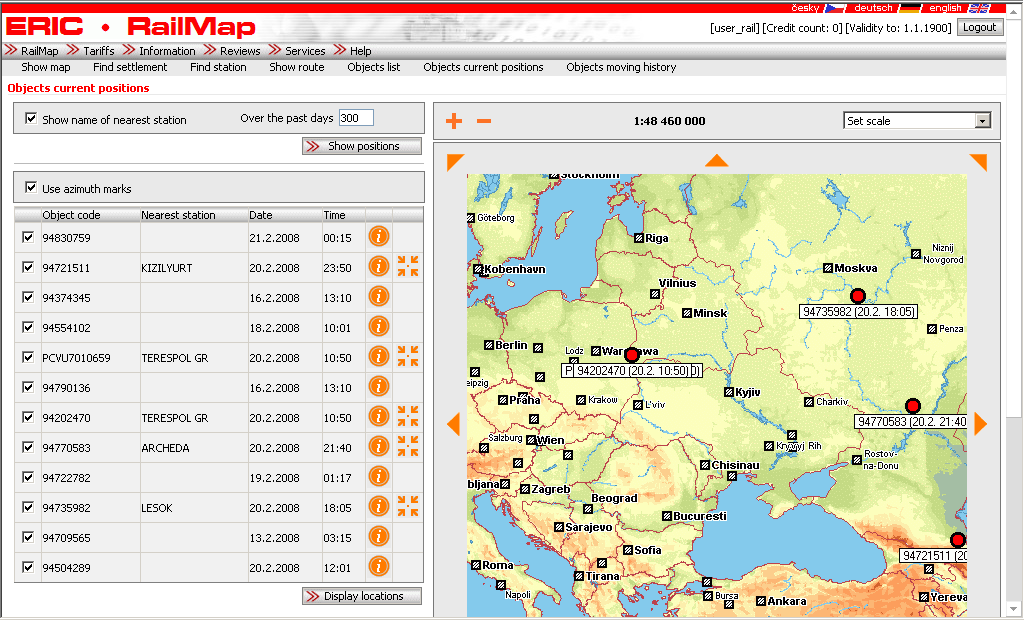Image resolution: width=1024 pixels, height=620 pixels.
Task: Uncheck object 94374345 checkbox
Action: pyautogui.click(x=28, y=297)
